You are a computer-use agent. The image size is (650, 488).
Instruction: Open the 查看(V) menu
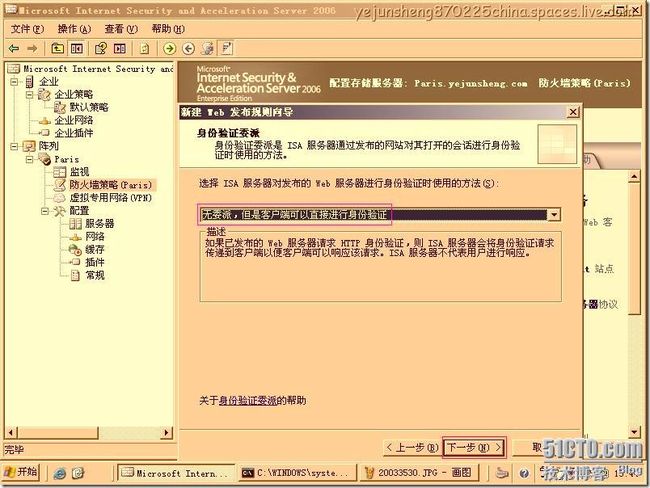coord(121,29)
